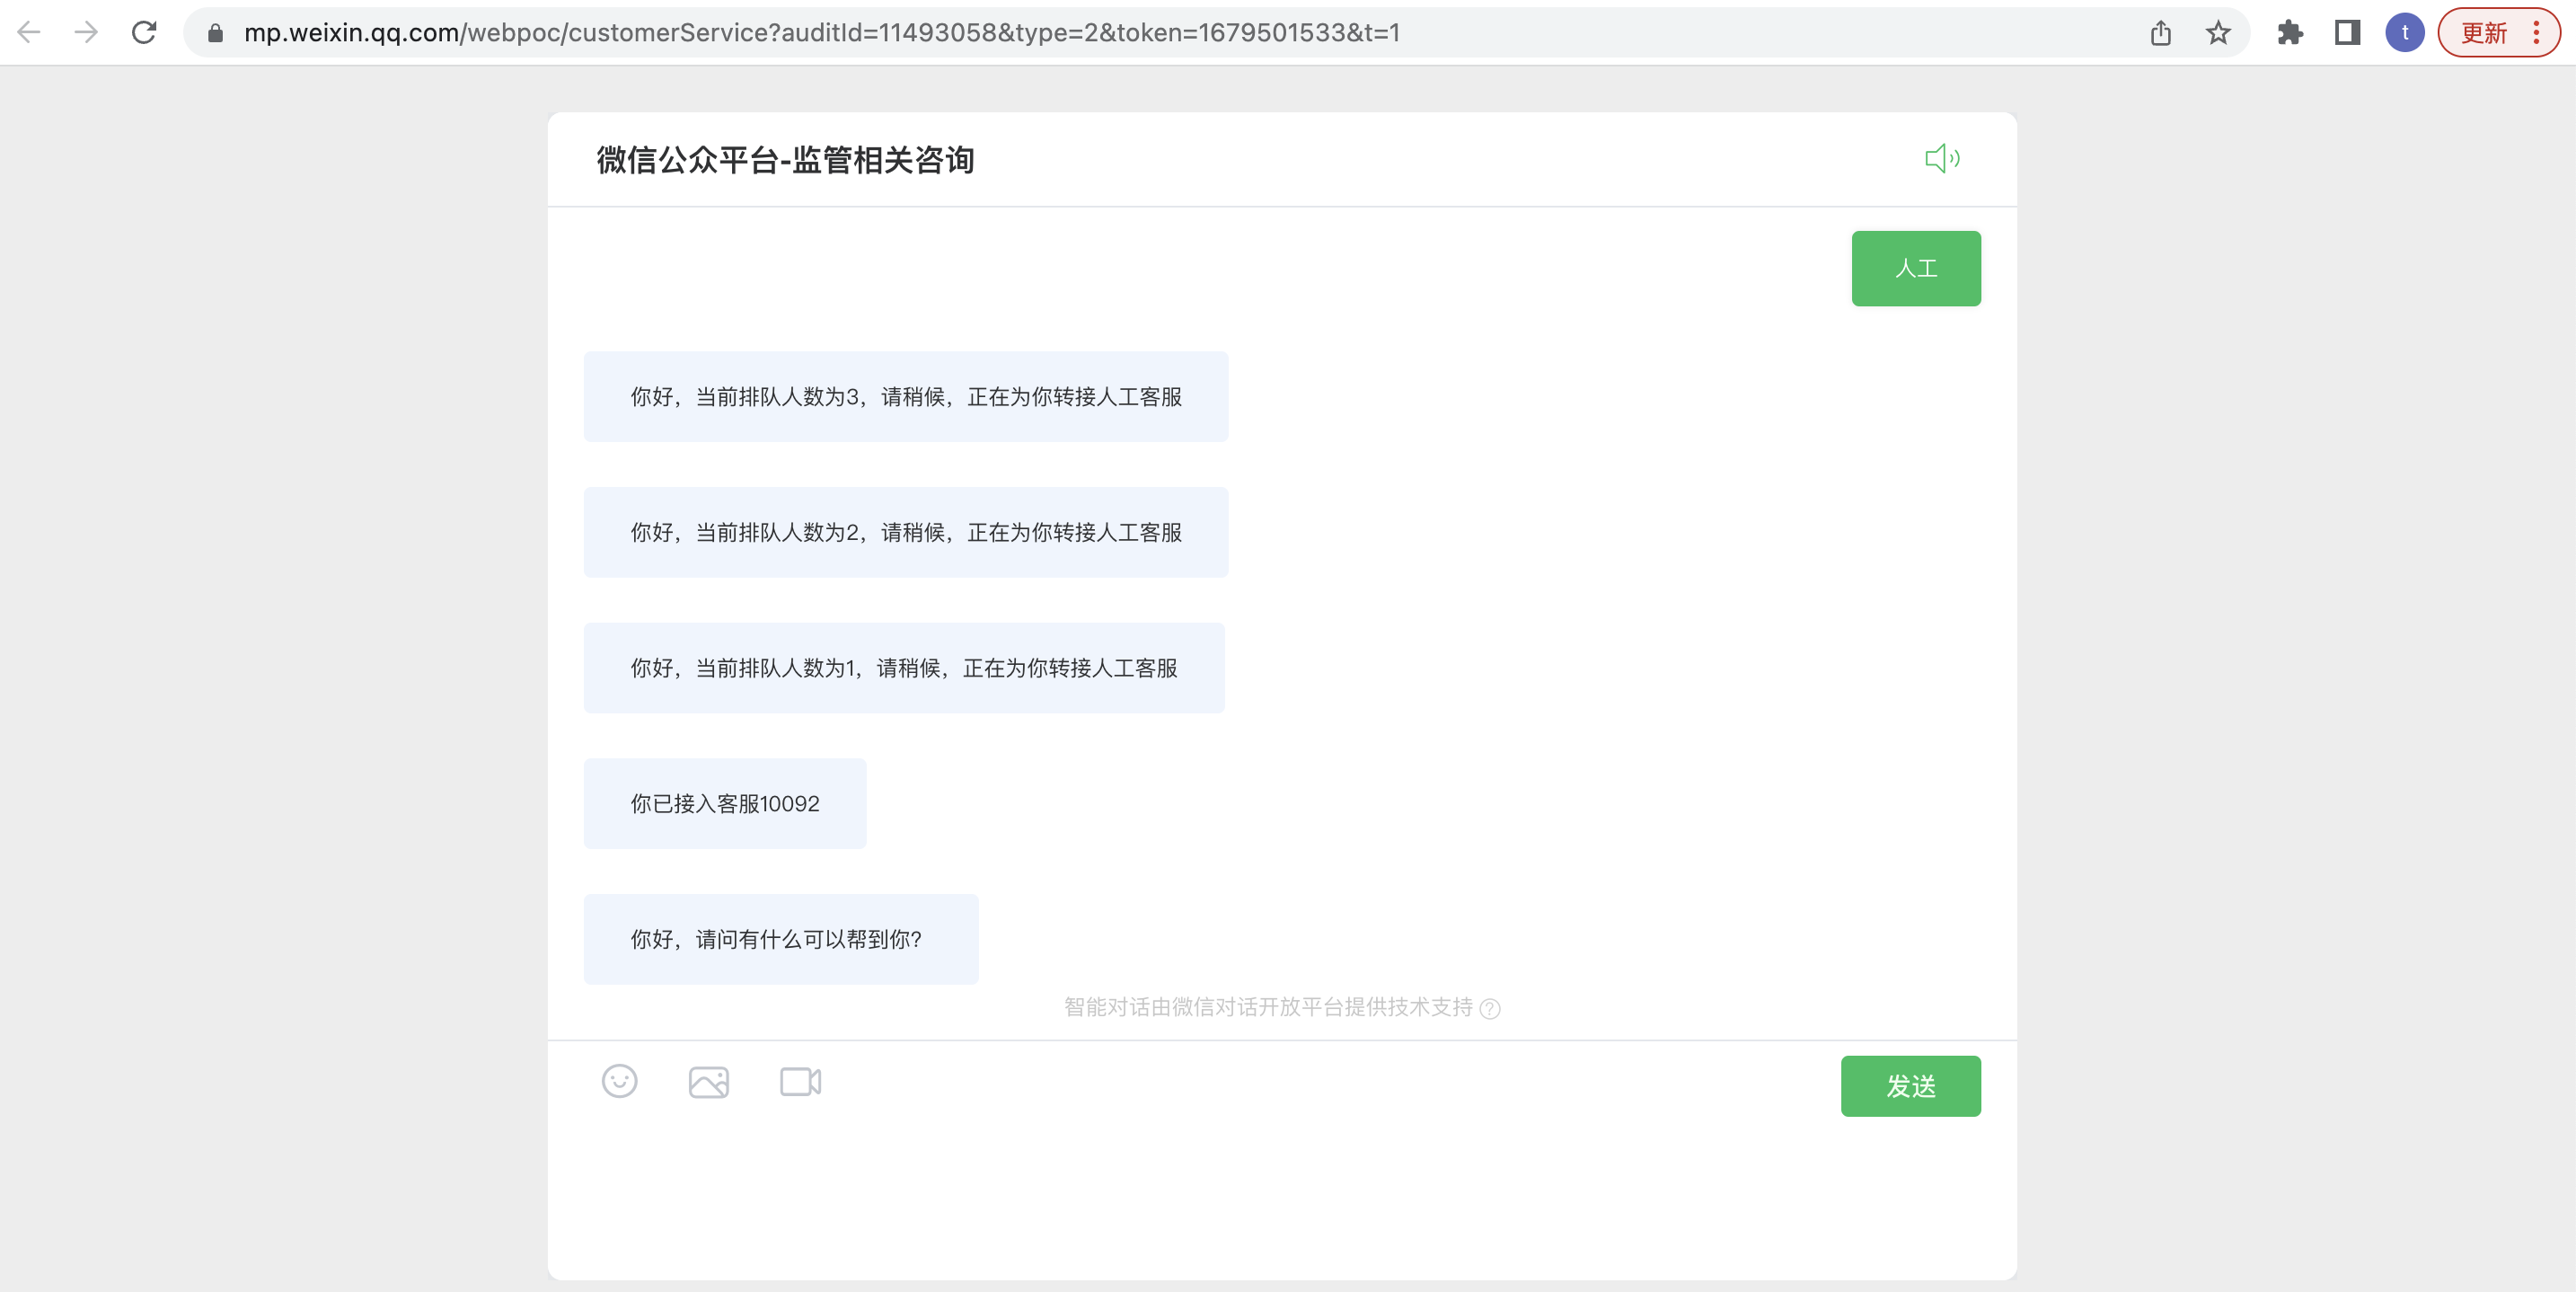Screen dimensions: 2576x1292
Task: Open the profile avatar "t" menu
Action: tap(2404, 33)
